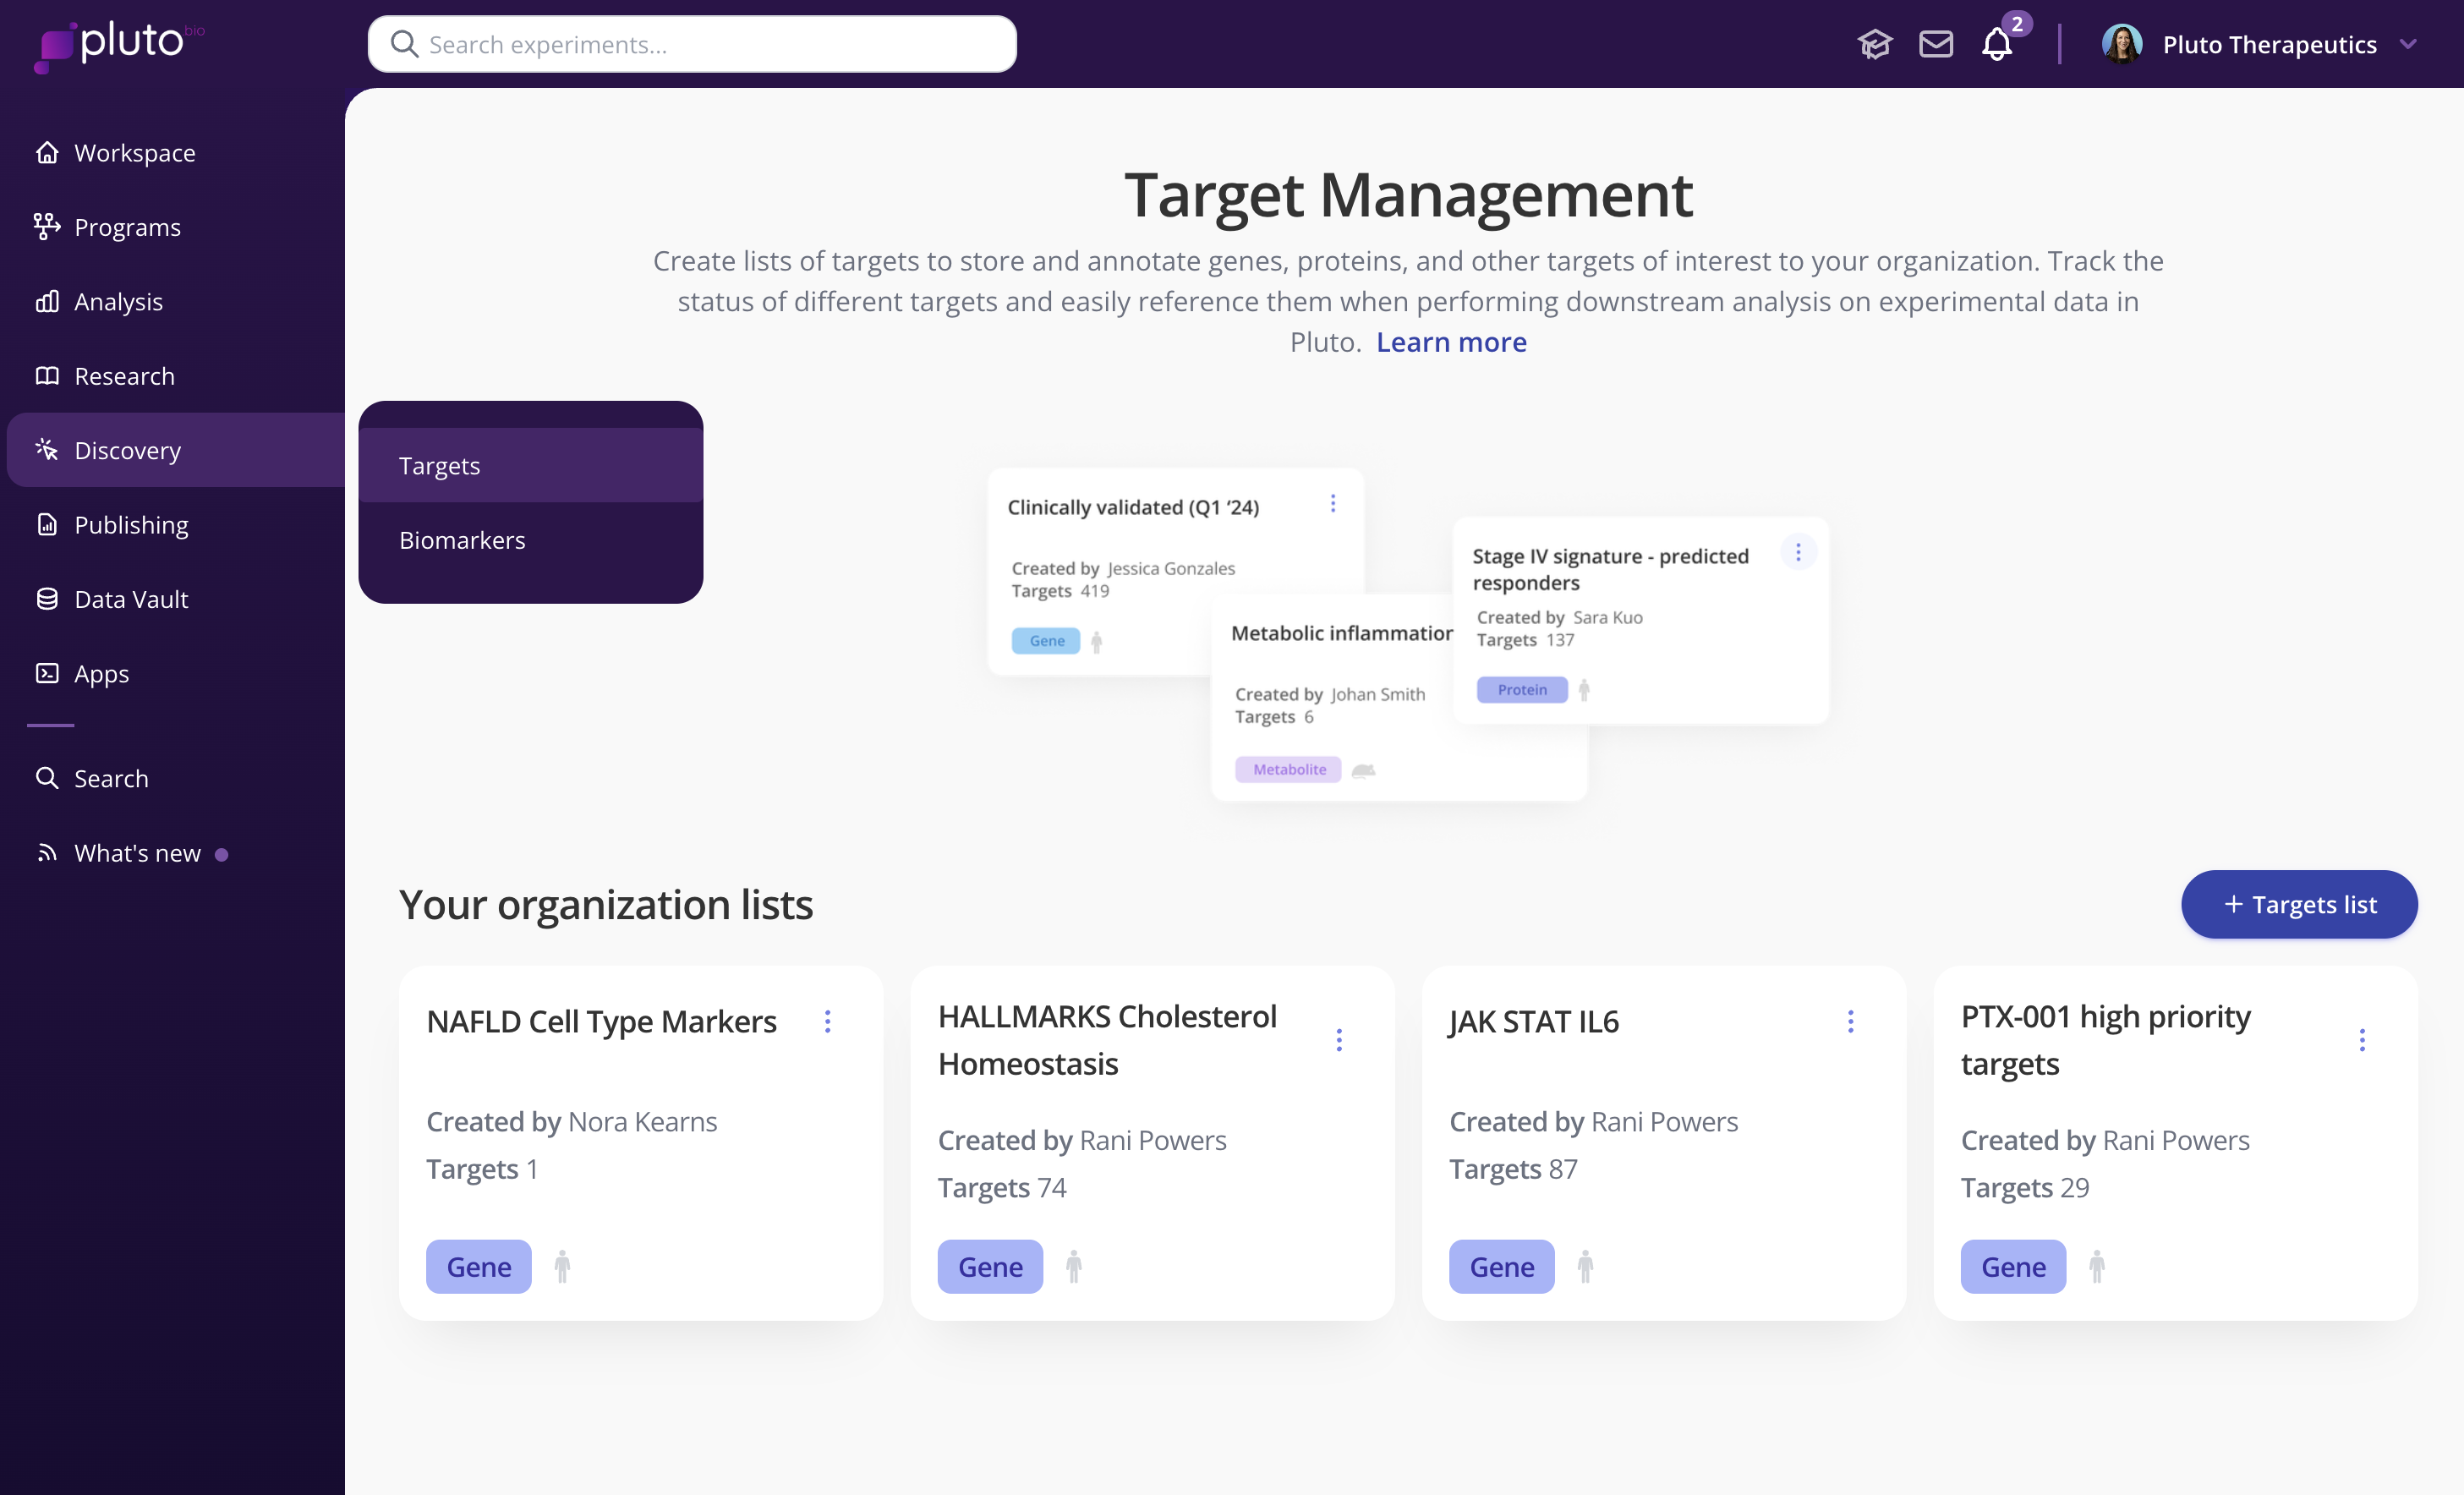Open the mail envelope icon
The height and width of the screenshot is (1495, 2464).
coord(1935,45)
